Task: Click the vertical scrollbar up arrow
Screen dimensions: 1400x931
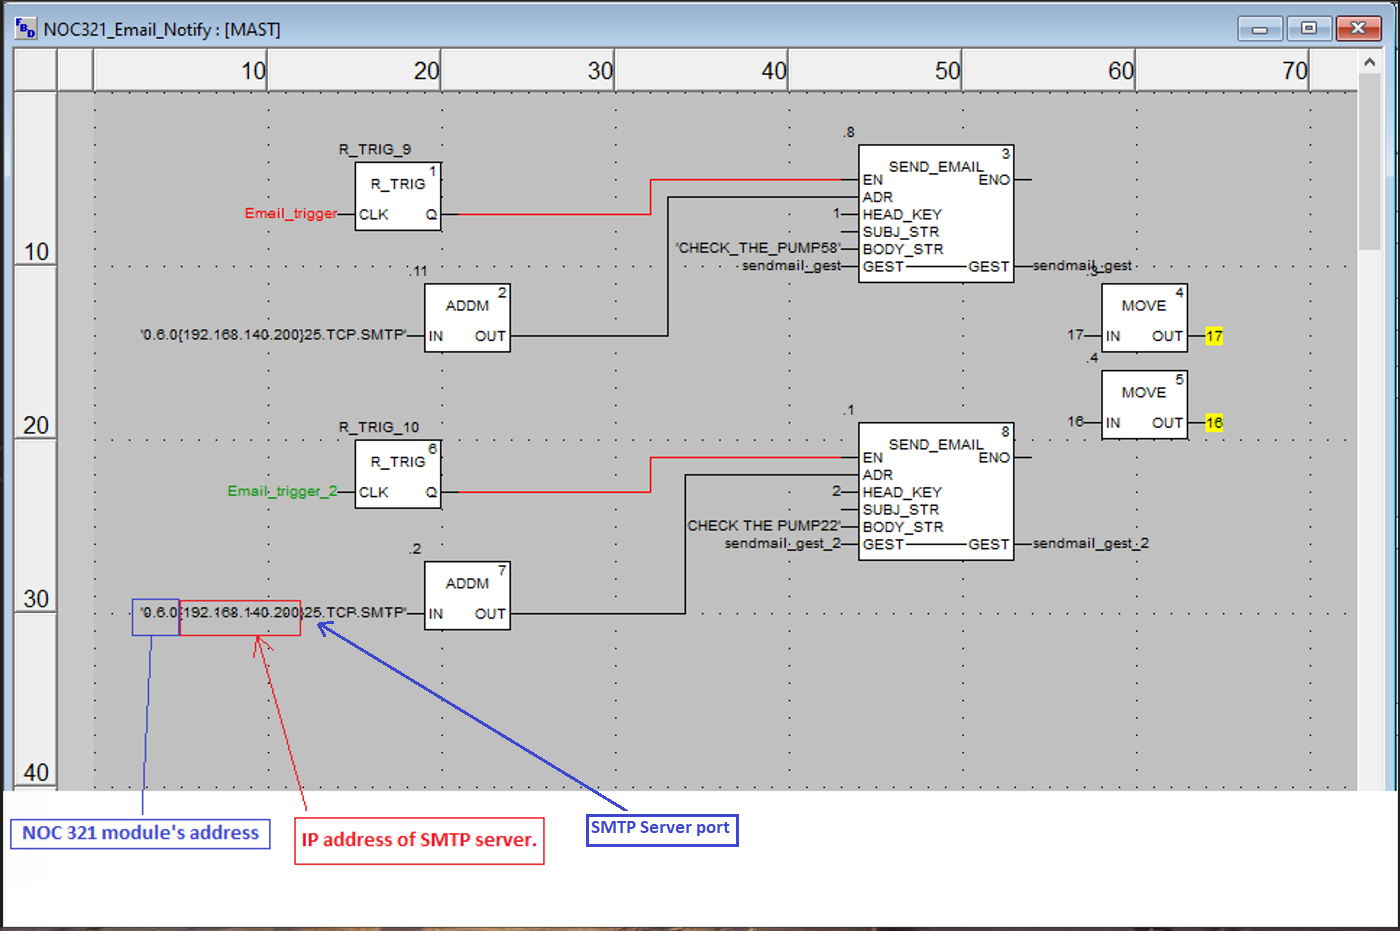Action: pyautogui.click(x=1369, y=62)
